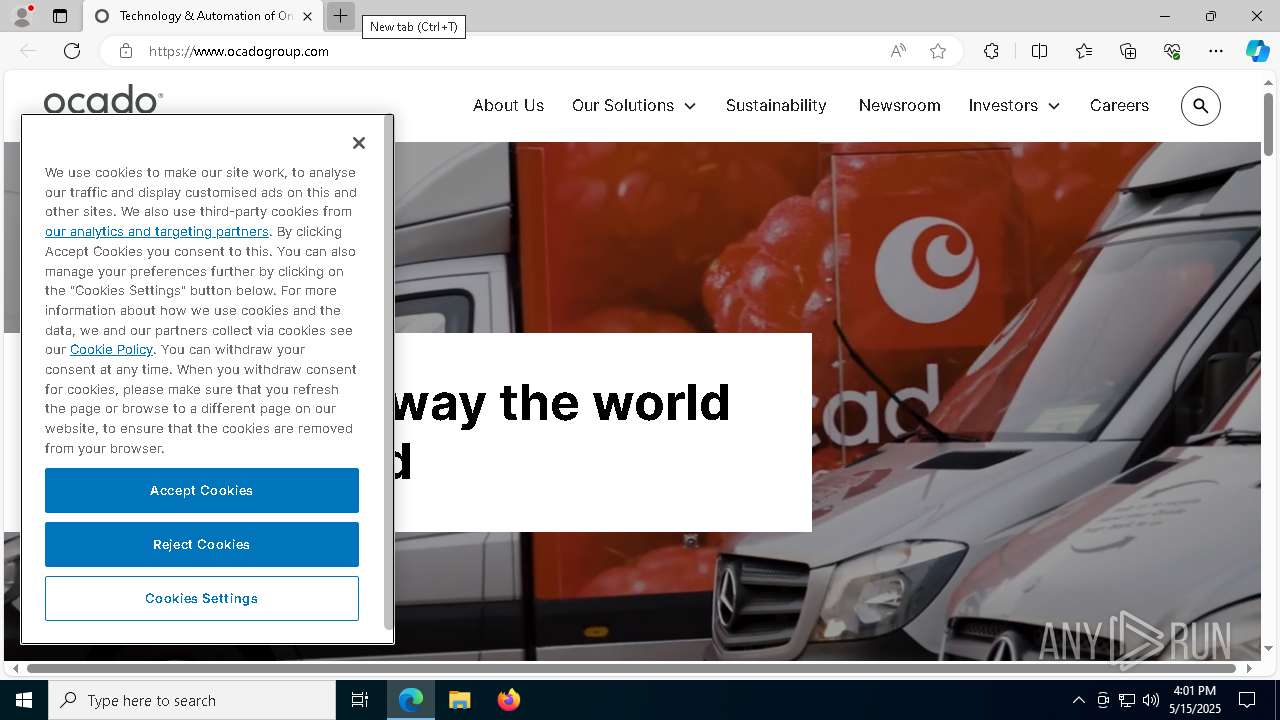Open a new tab with plus button

340,16
